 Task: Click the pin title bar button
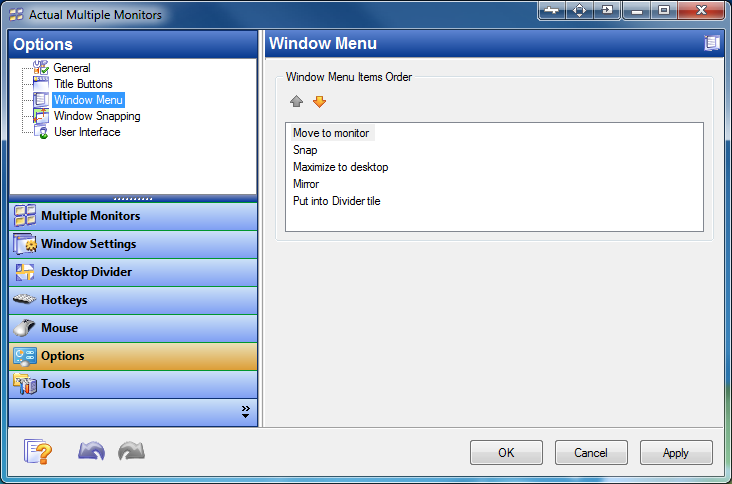552,10
